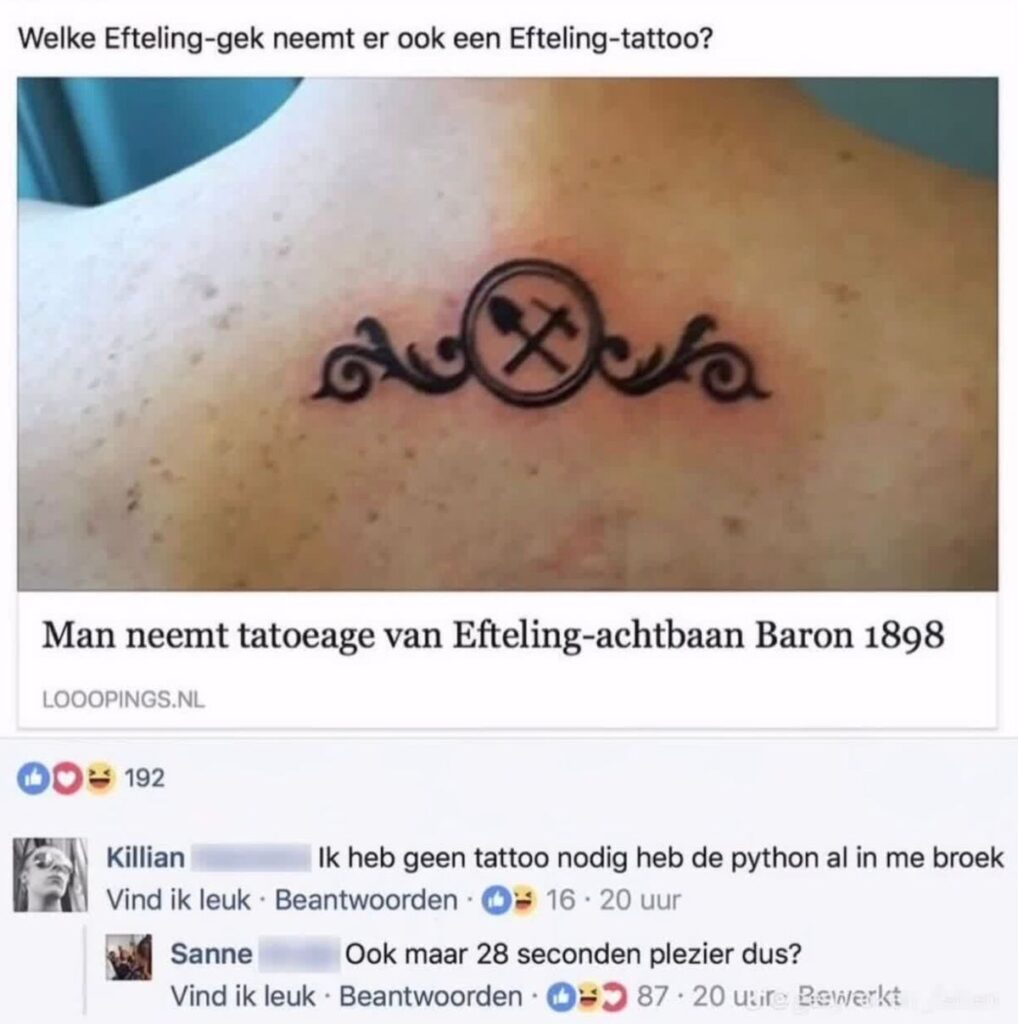Click like icon on Killian's comment reactions

pos(496,901)
